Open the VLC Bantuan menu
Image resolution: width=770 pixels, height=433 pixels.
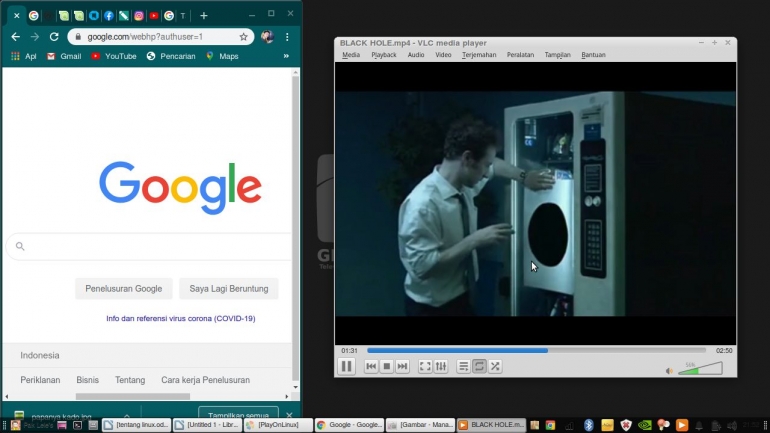pyautogui.click(x=593, y=55)
